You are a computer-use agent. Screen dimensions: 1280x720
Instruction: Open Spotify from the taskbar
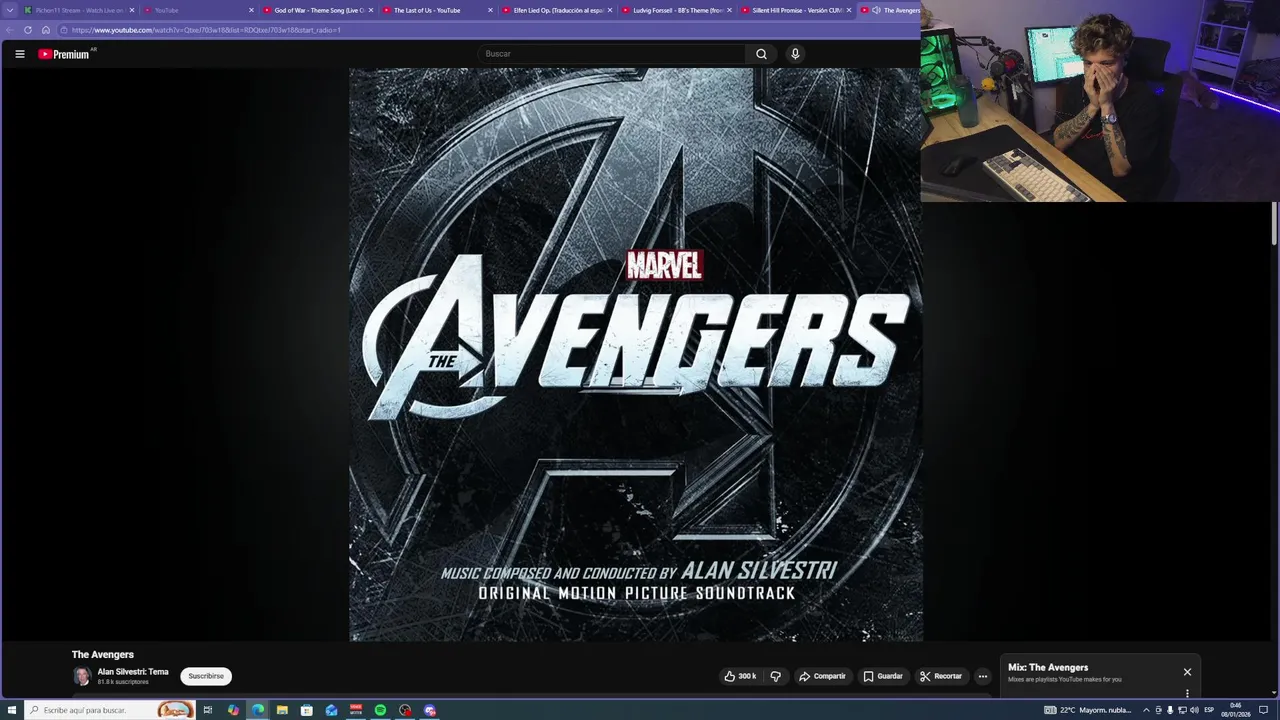point(380,710)
